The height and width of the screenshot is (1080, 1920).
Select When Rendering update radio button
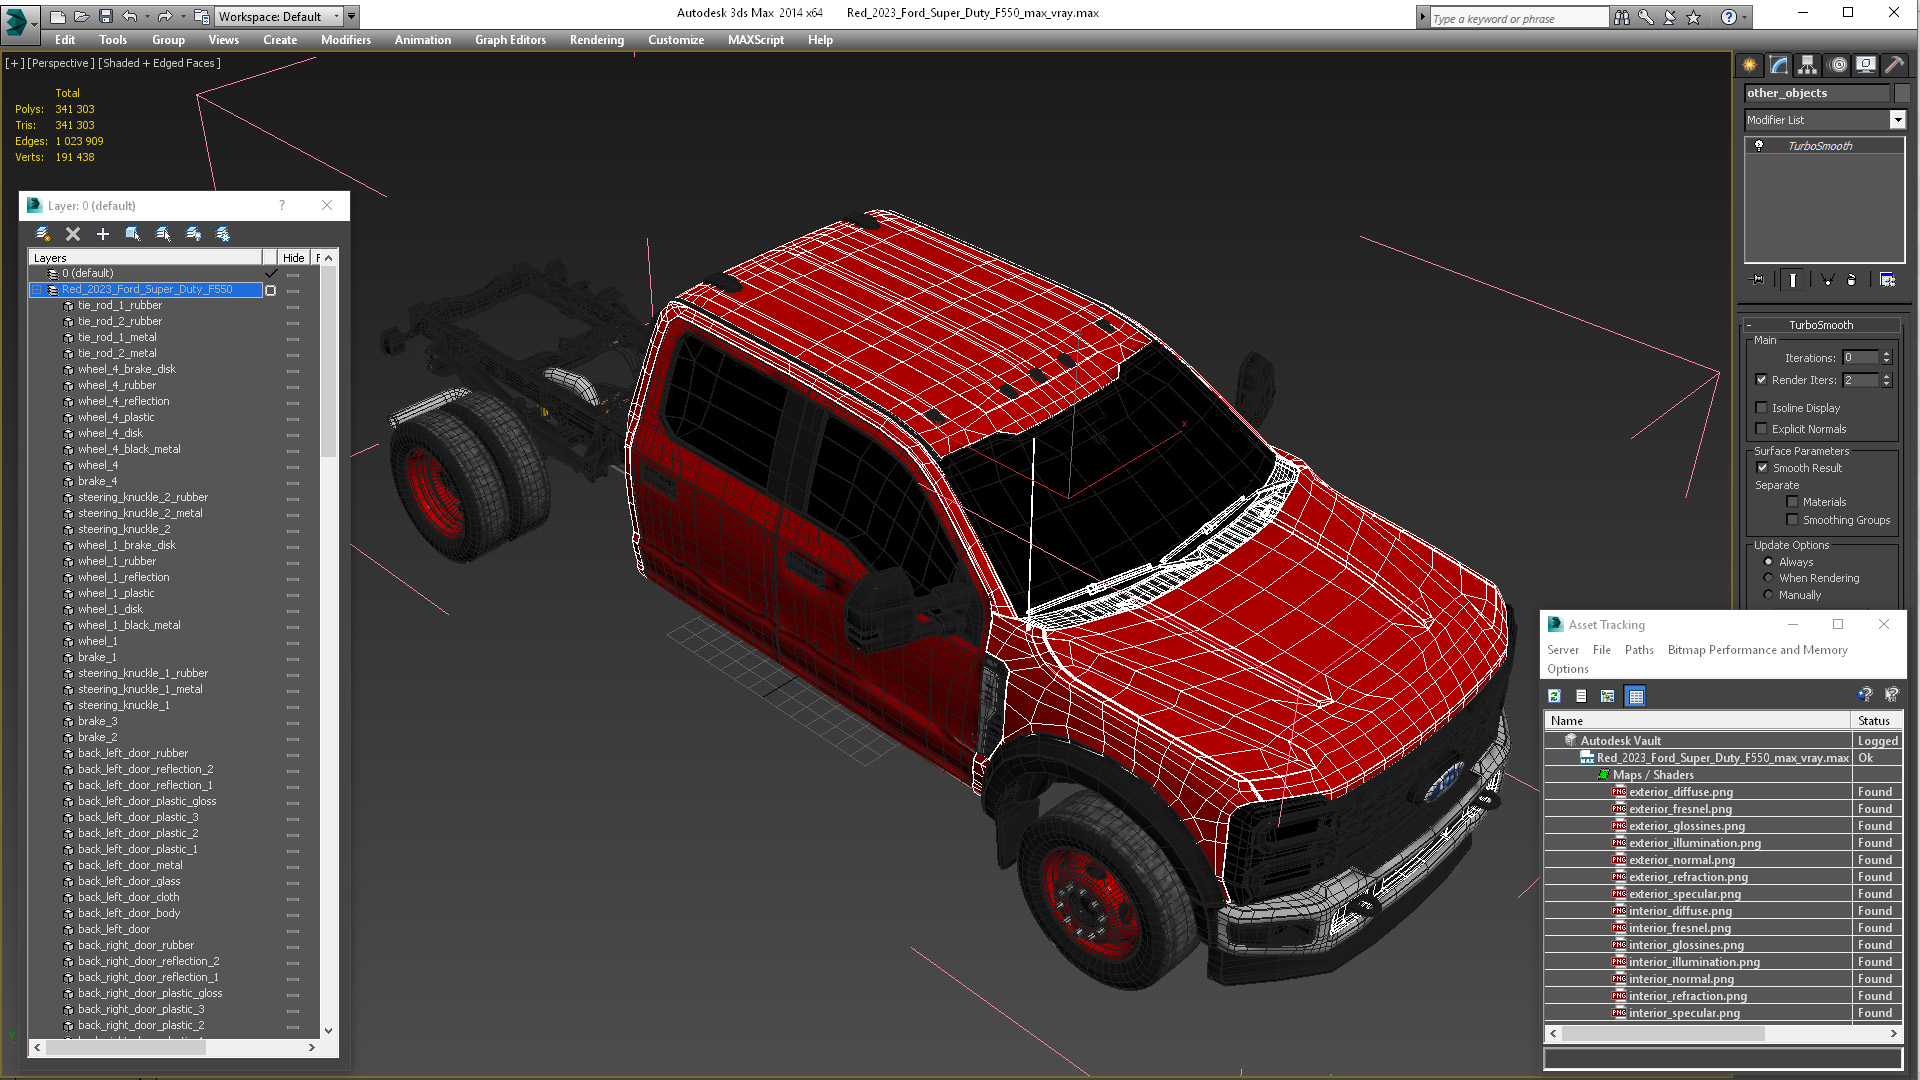(x=1769, y=578)
